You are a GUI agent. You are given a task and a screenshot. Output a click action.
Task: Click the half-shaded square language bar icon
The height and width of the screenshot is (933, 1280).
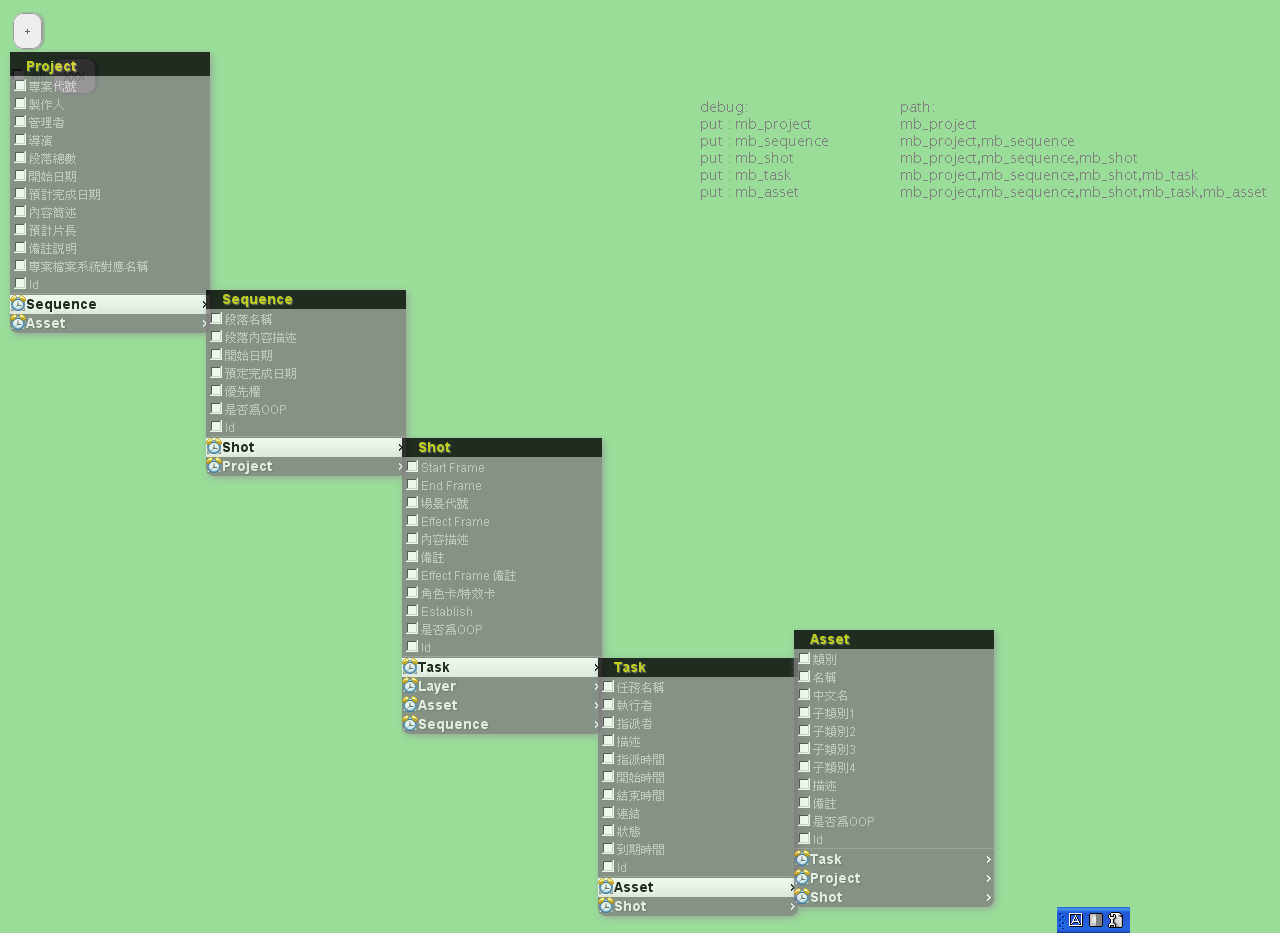point(1096,920)
